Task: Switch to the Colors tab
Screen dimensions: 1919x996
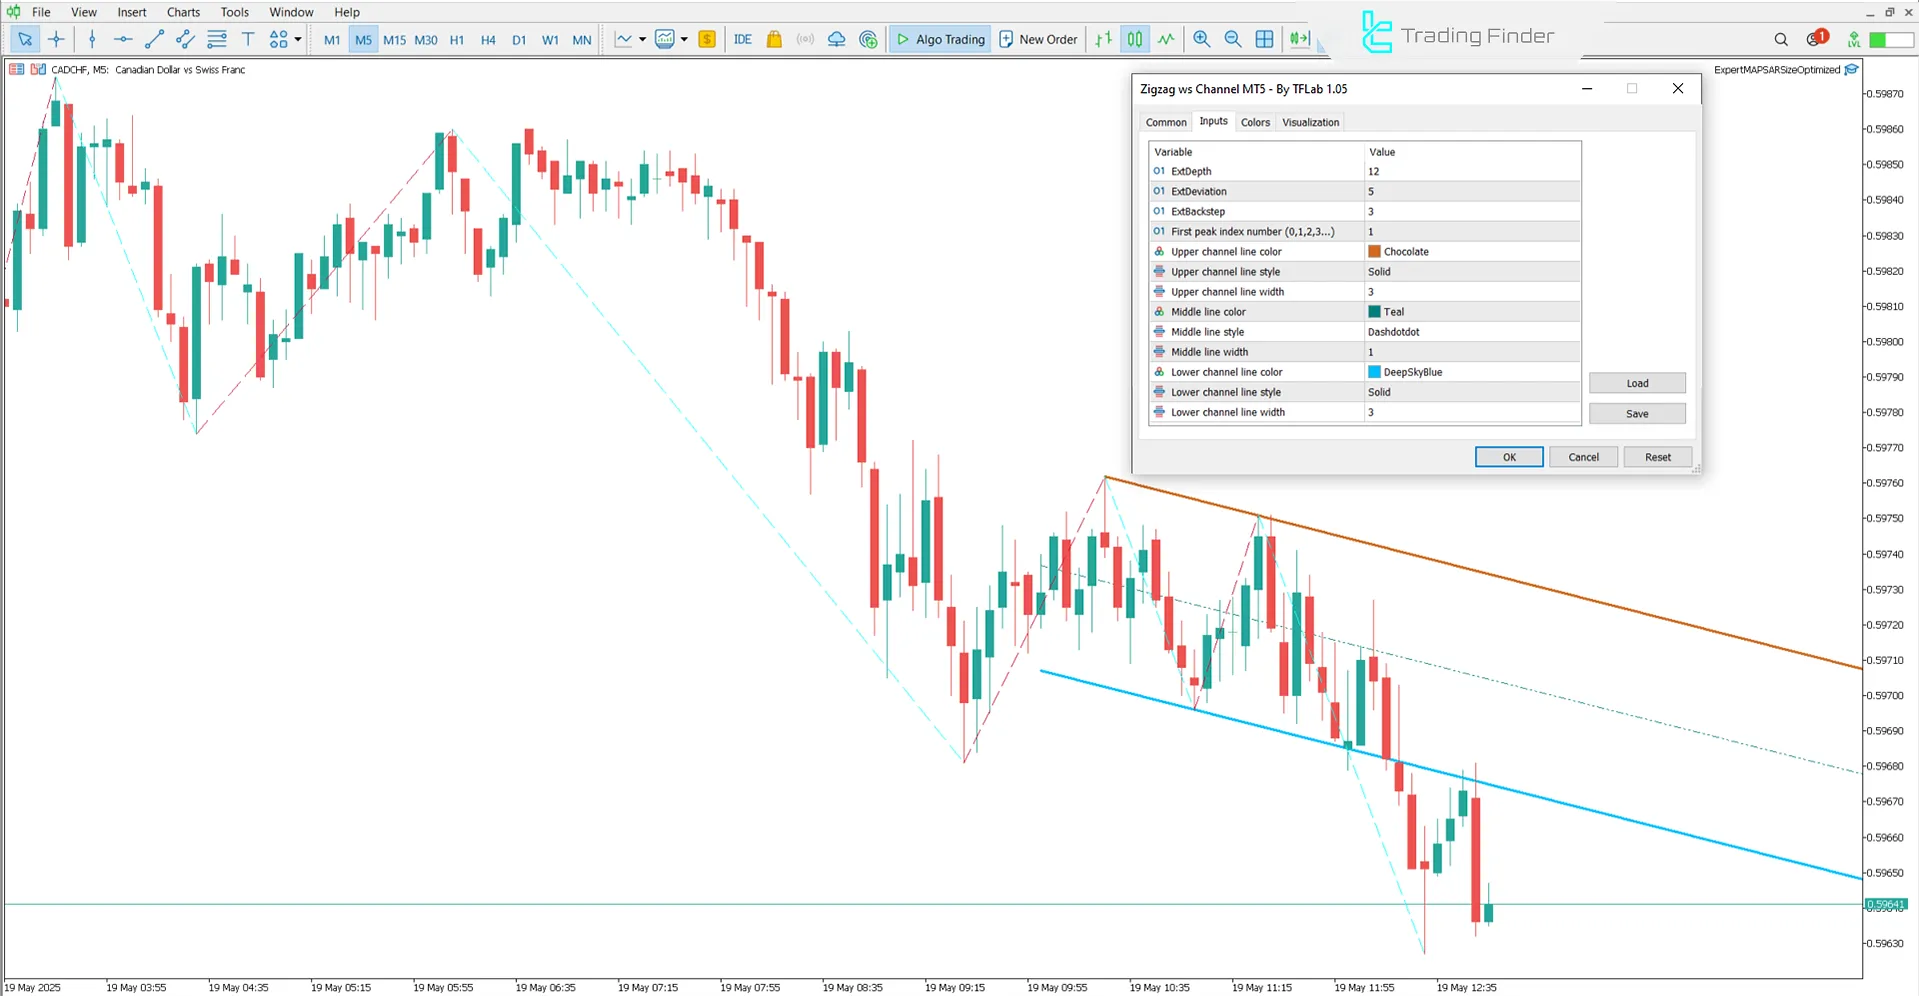Action: tap(1255, 121)
